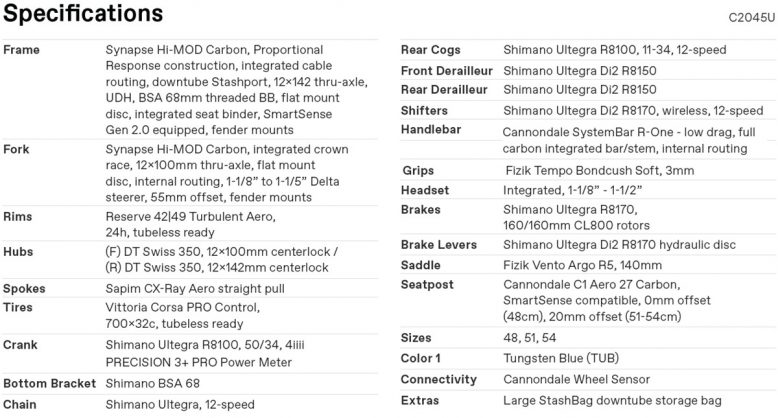
Task: Select the Hubs label
Action: click(x=20, y=252)
